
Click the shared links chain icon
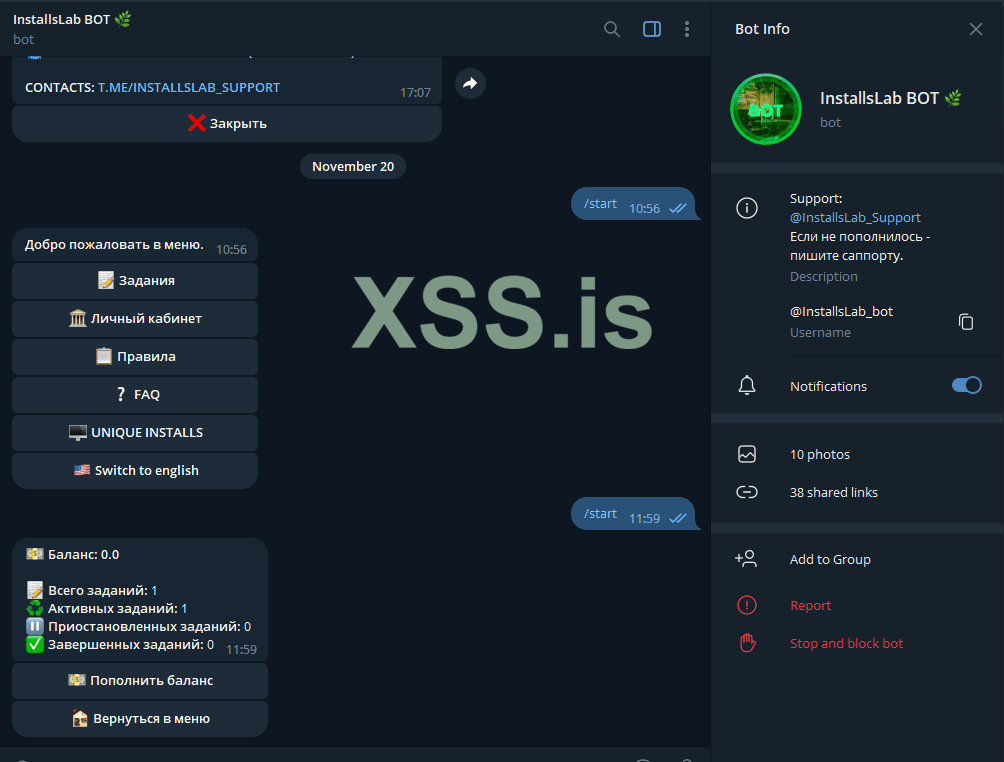(747, 492)
